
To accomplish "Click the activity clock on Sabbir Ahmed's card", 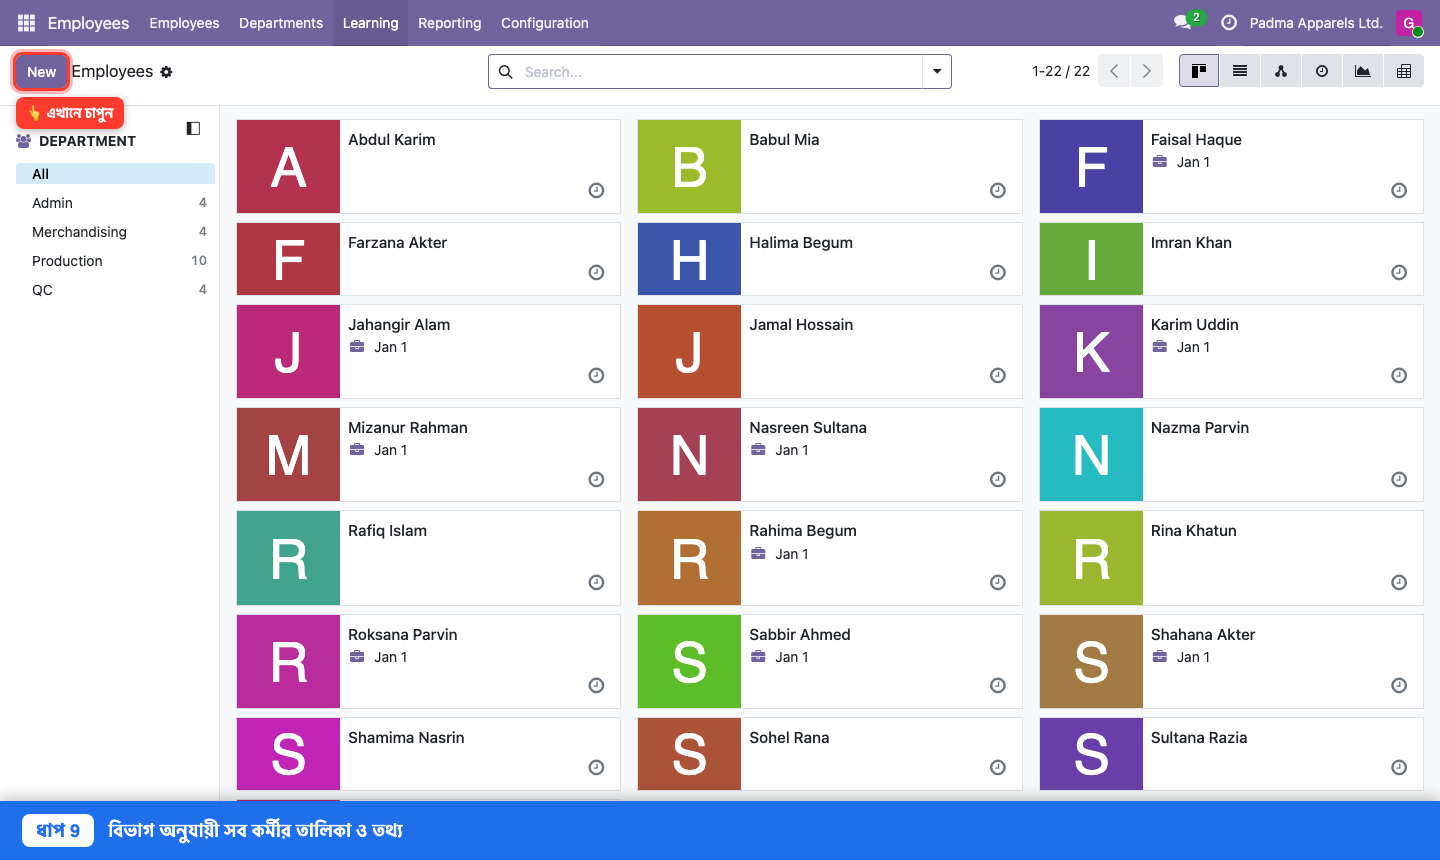I will (998, 685).
